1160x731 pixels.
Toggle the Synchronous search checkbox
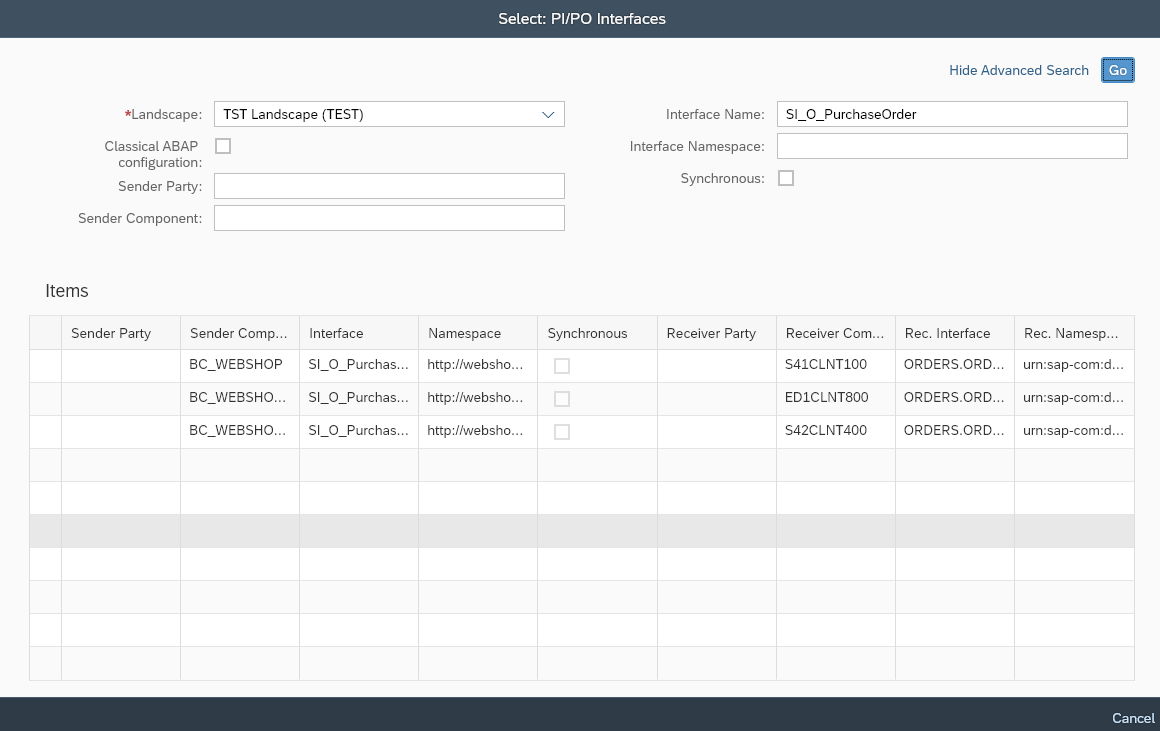(x=786, y=178)
